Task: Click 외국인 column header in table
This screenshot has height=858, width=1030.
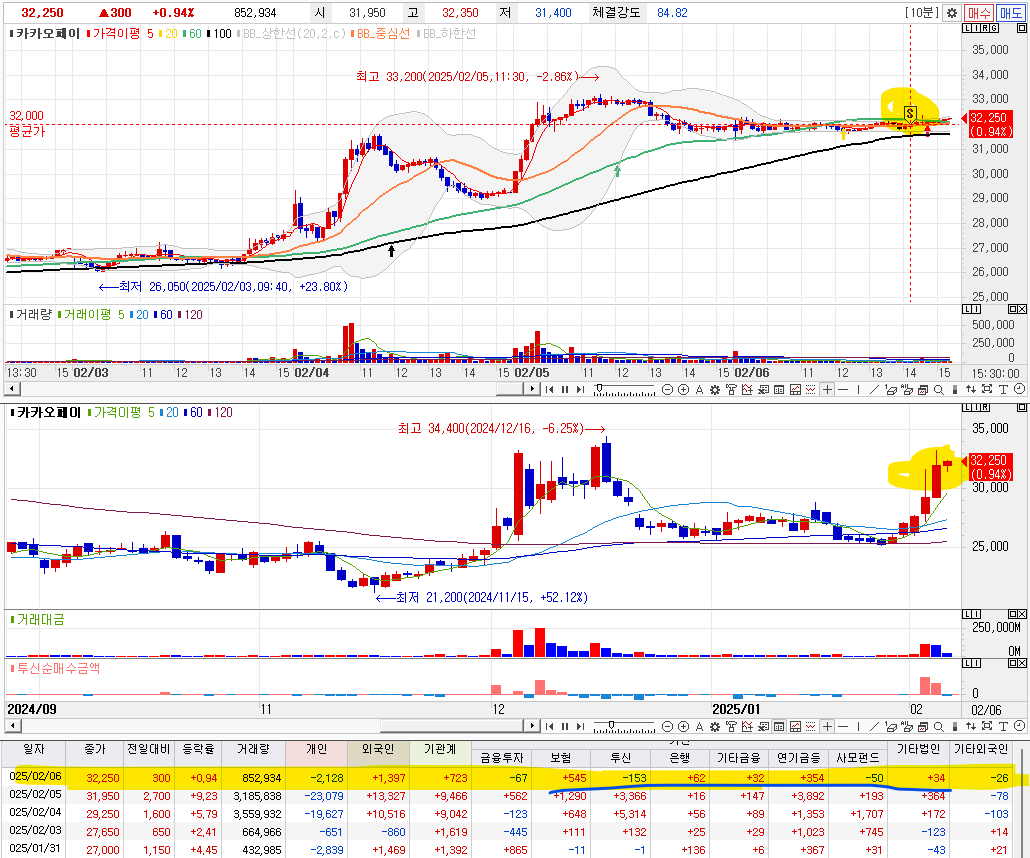Action: (x=378, y=749)
